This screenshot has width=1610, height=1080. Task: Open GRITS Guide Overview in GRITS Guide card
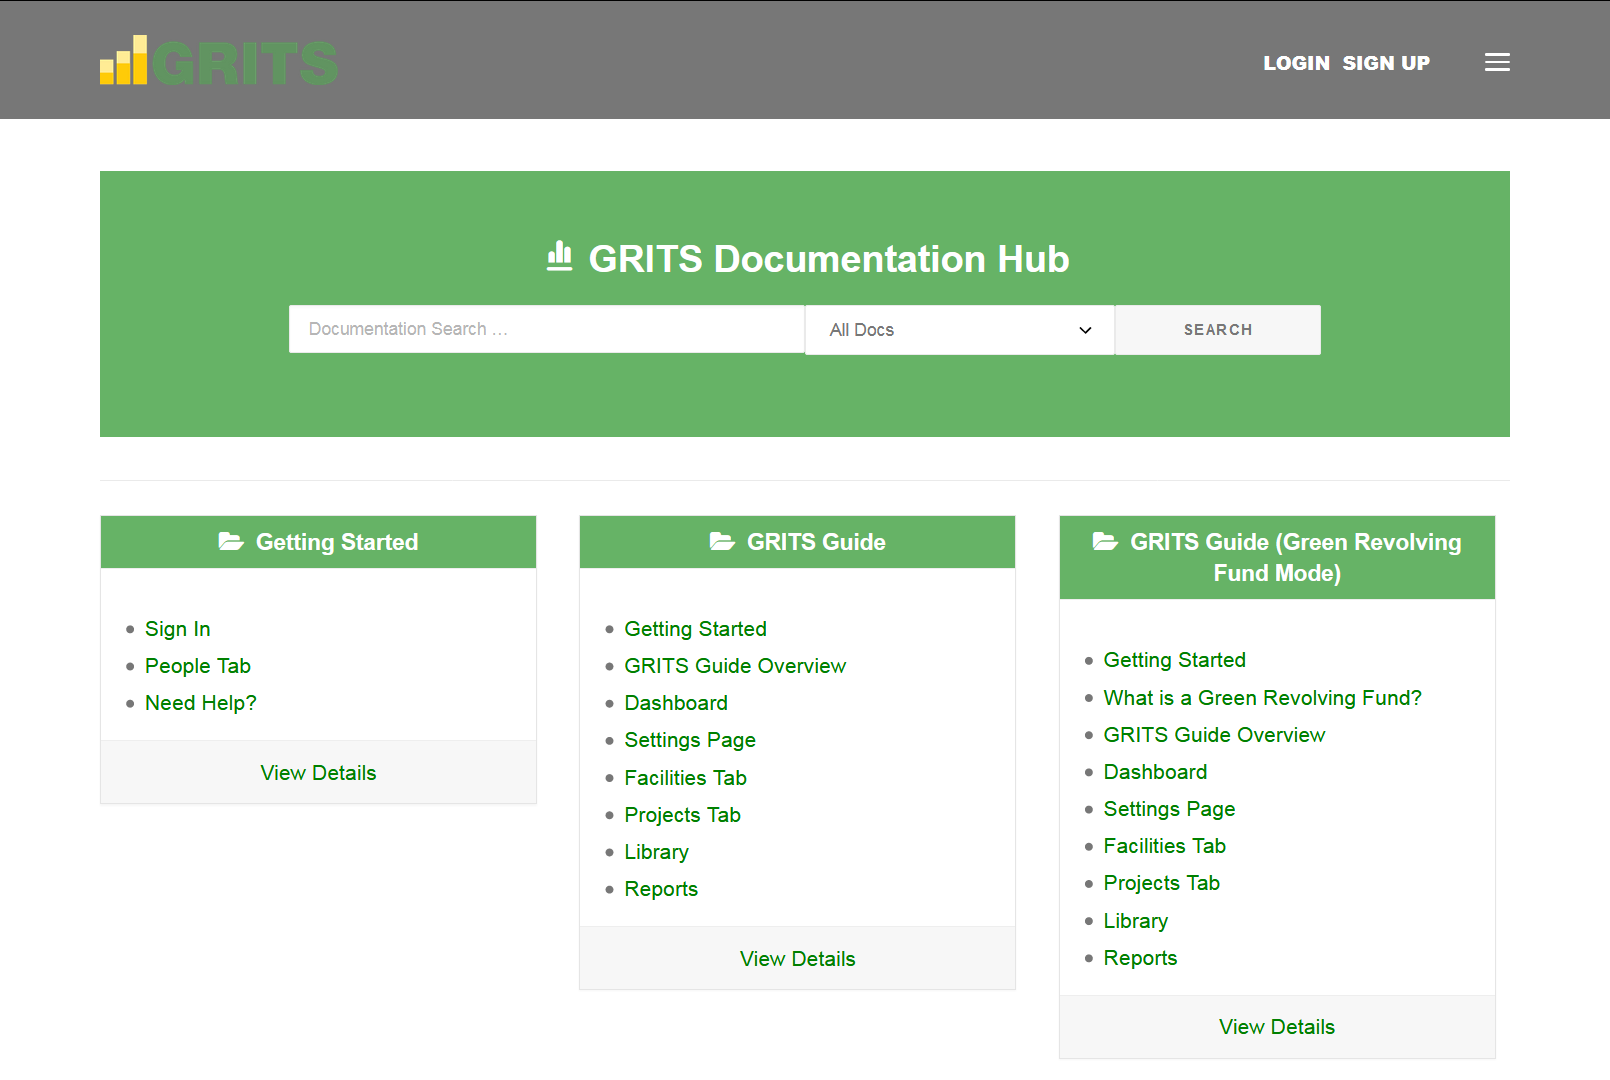(735, 666)
